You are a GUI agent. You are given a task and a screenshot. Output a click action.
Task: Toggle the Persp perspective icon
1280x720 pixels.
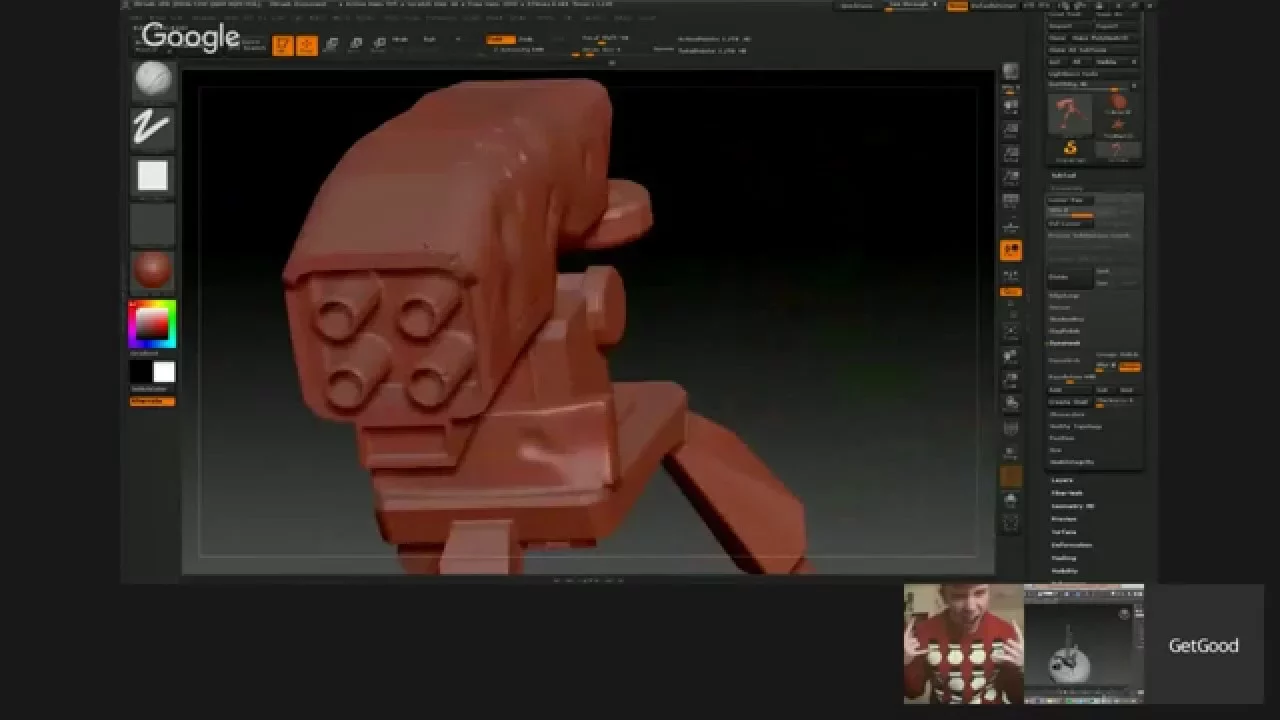[1011, 202]
